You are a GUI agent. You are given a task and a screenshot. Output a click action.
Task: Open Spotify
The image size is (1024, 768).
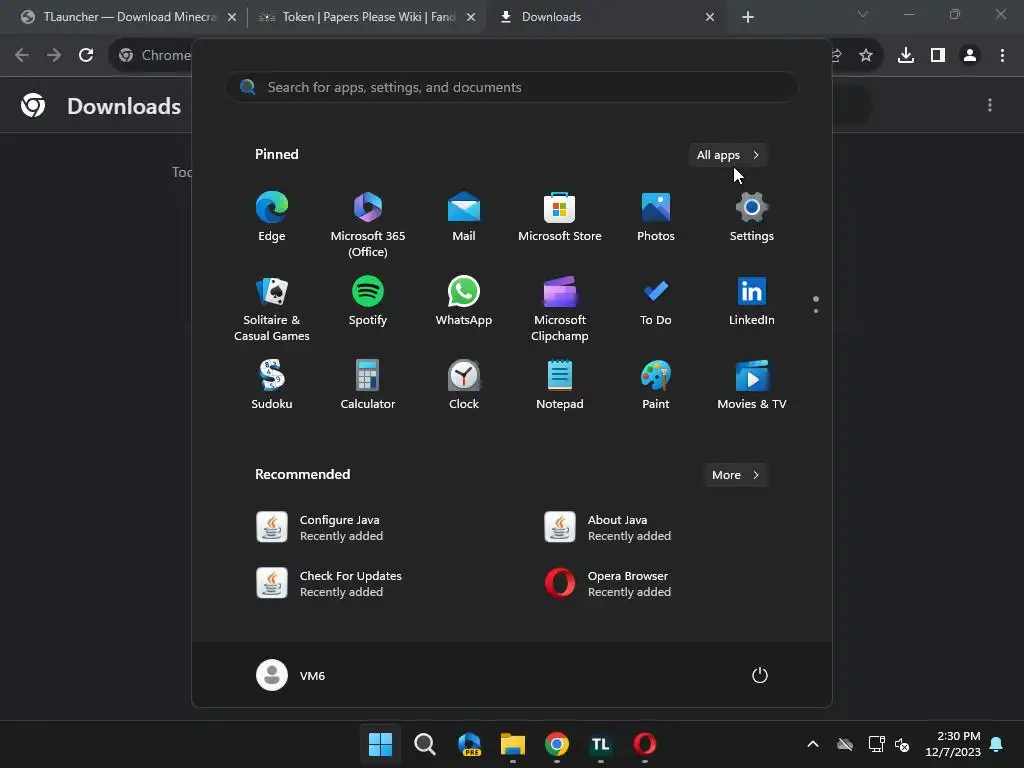point(368,301)
